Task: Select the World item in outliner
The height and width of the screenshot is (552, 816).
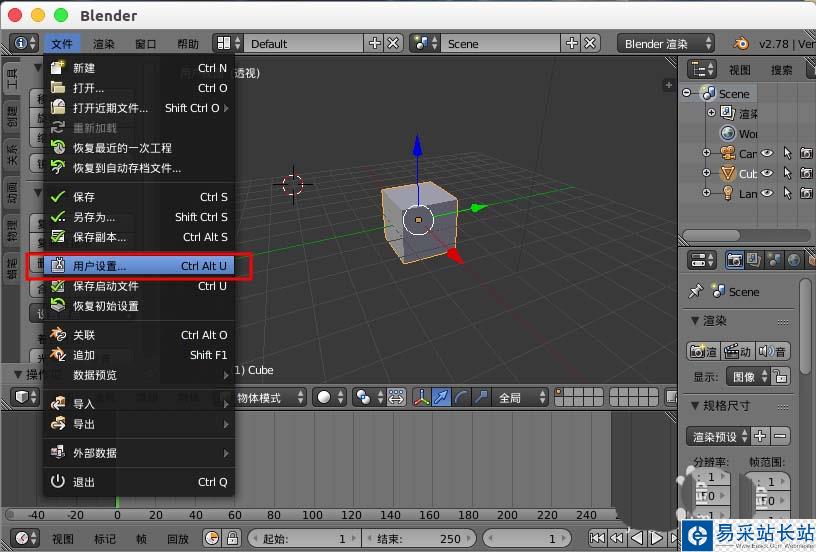Action: click(x=738, y=133)
